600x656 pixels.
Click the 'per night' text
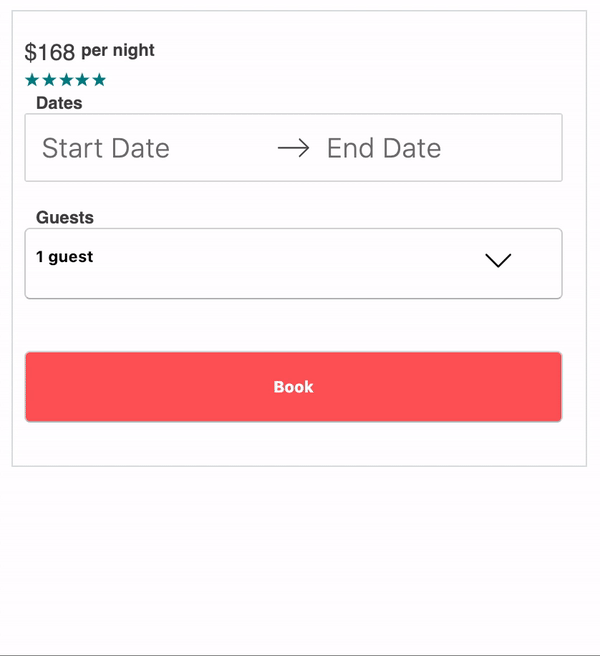[x=118, y=50]
